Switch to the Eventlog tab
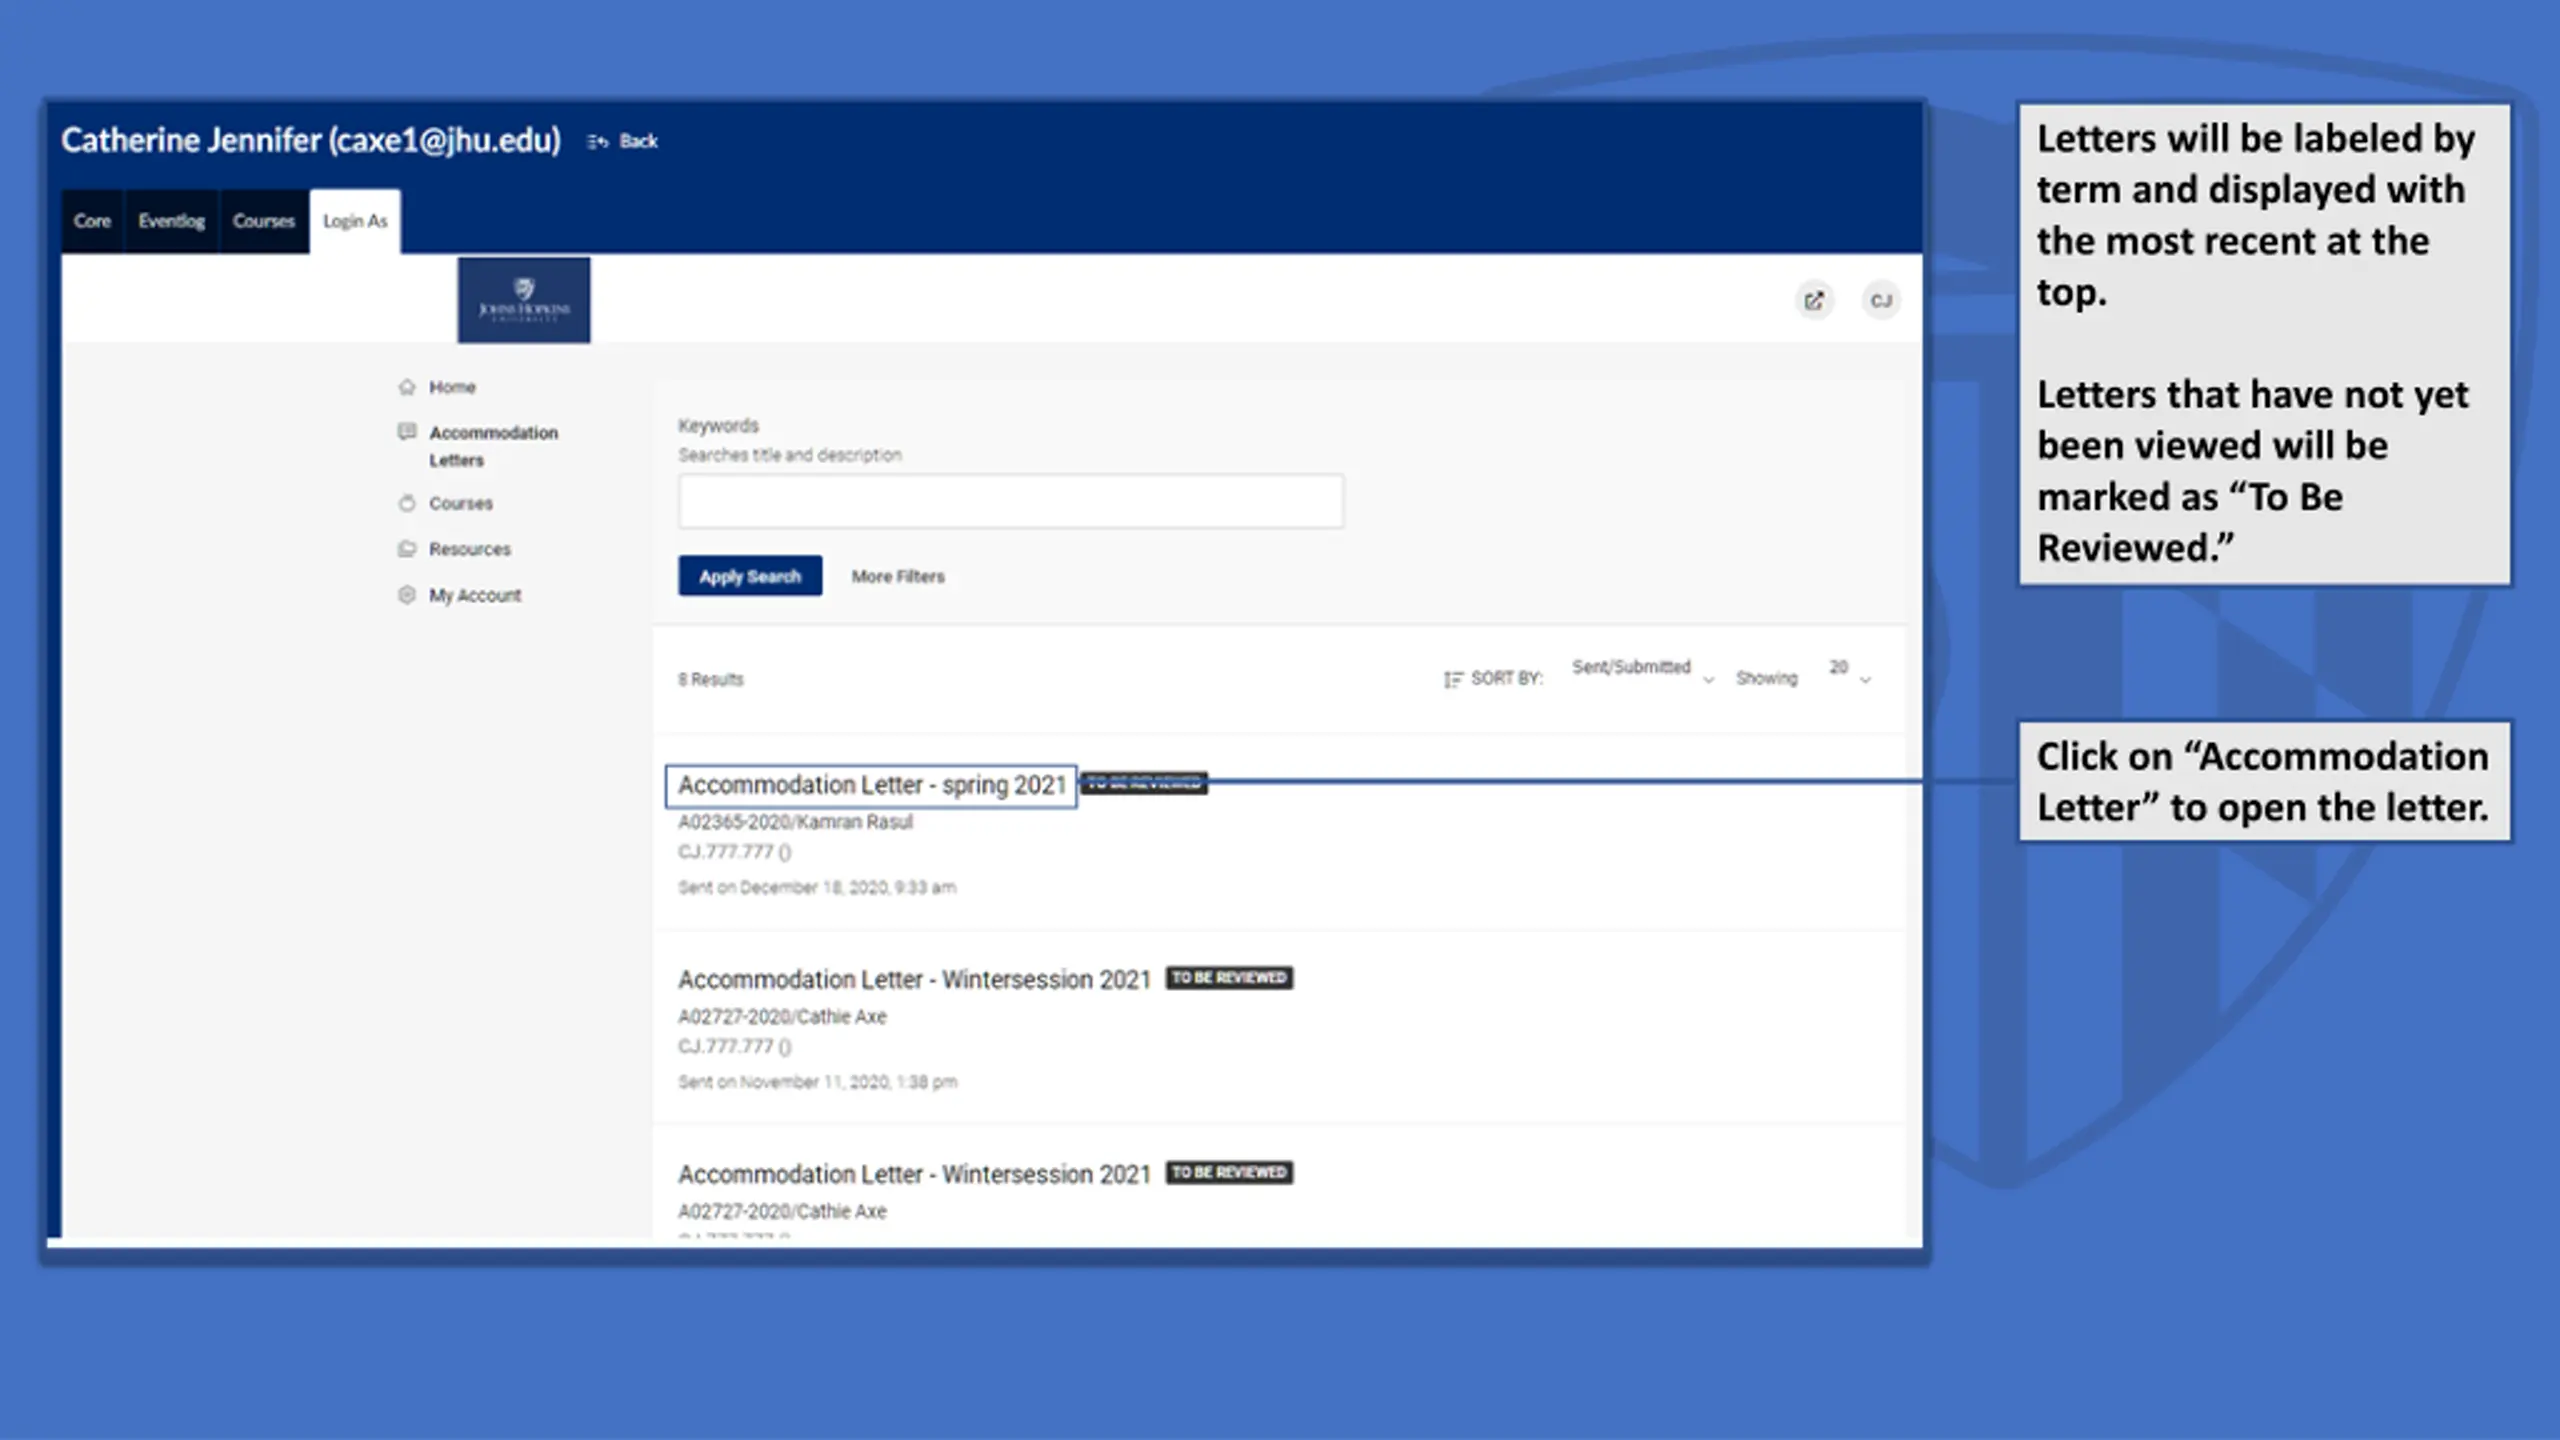 171,221
